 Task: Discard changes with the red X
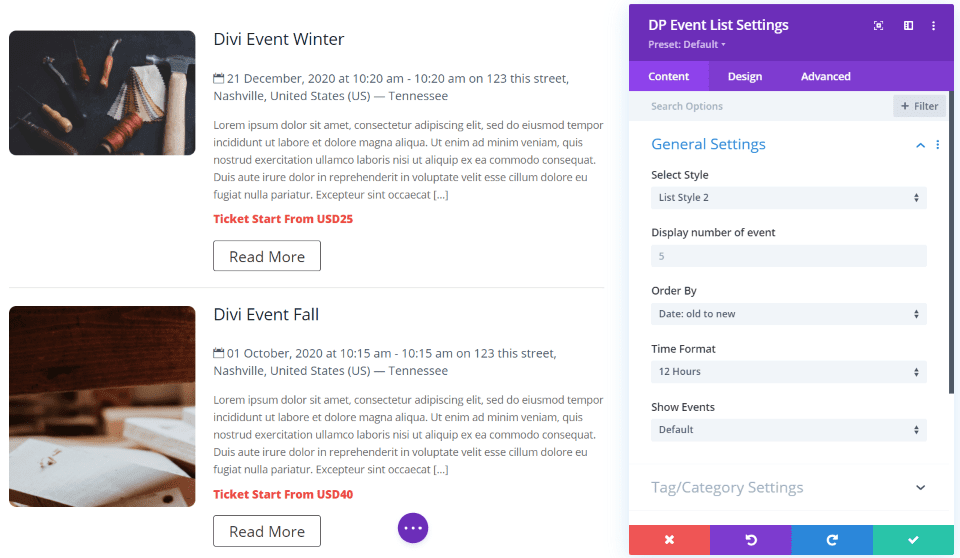669,540
